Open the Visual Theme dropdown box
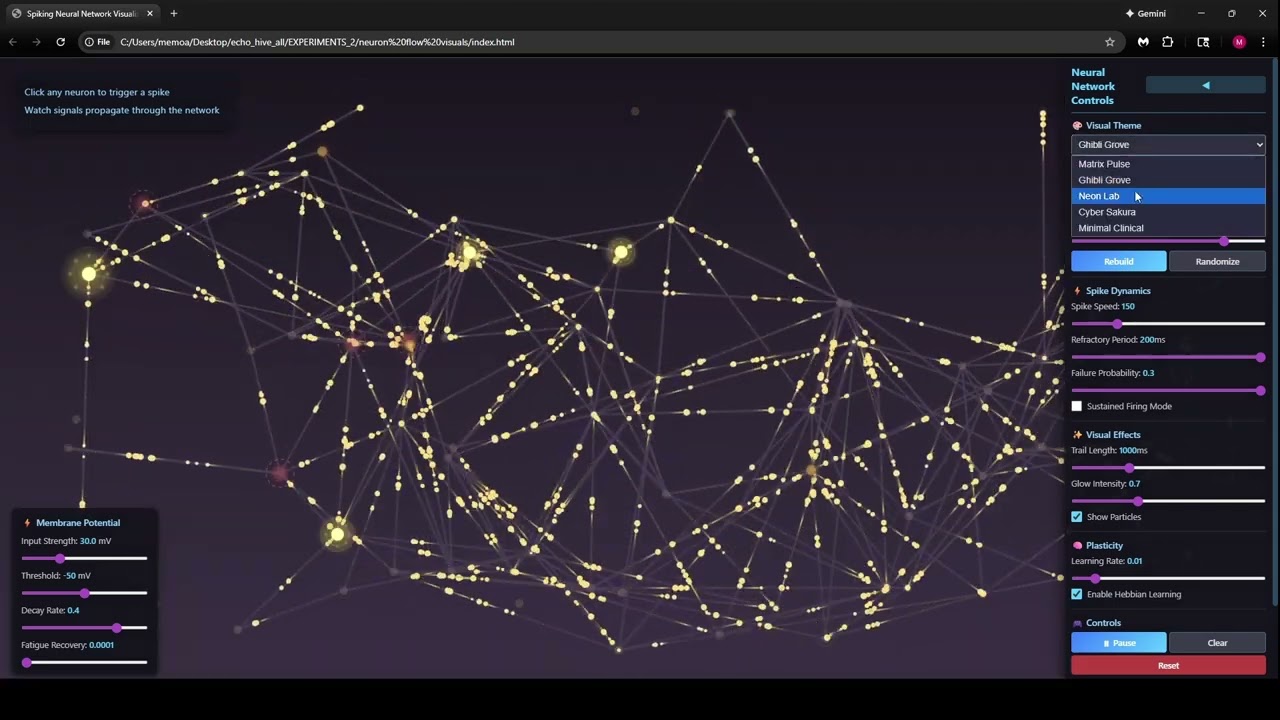Image resolution: width=1280 pixels, height=720 pixels. tap(1168, 145)
